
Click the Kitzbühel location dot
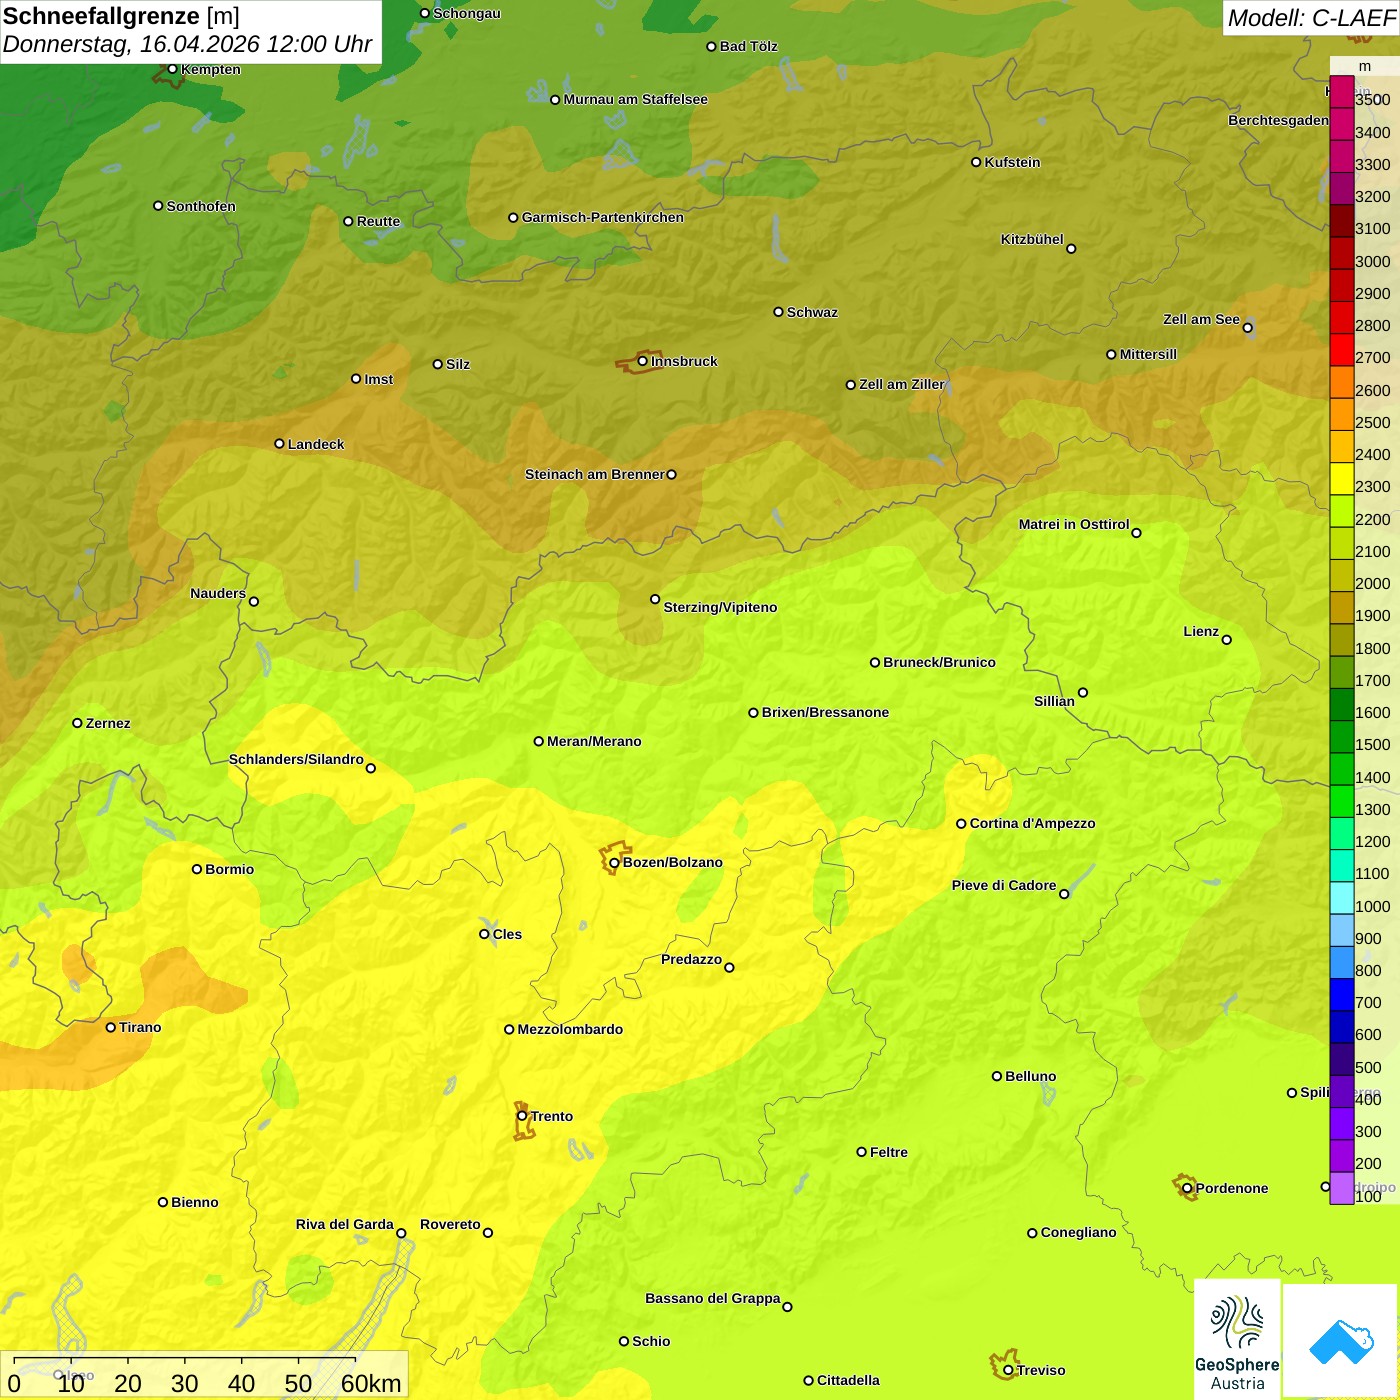click(x=1071, y=249)
